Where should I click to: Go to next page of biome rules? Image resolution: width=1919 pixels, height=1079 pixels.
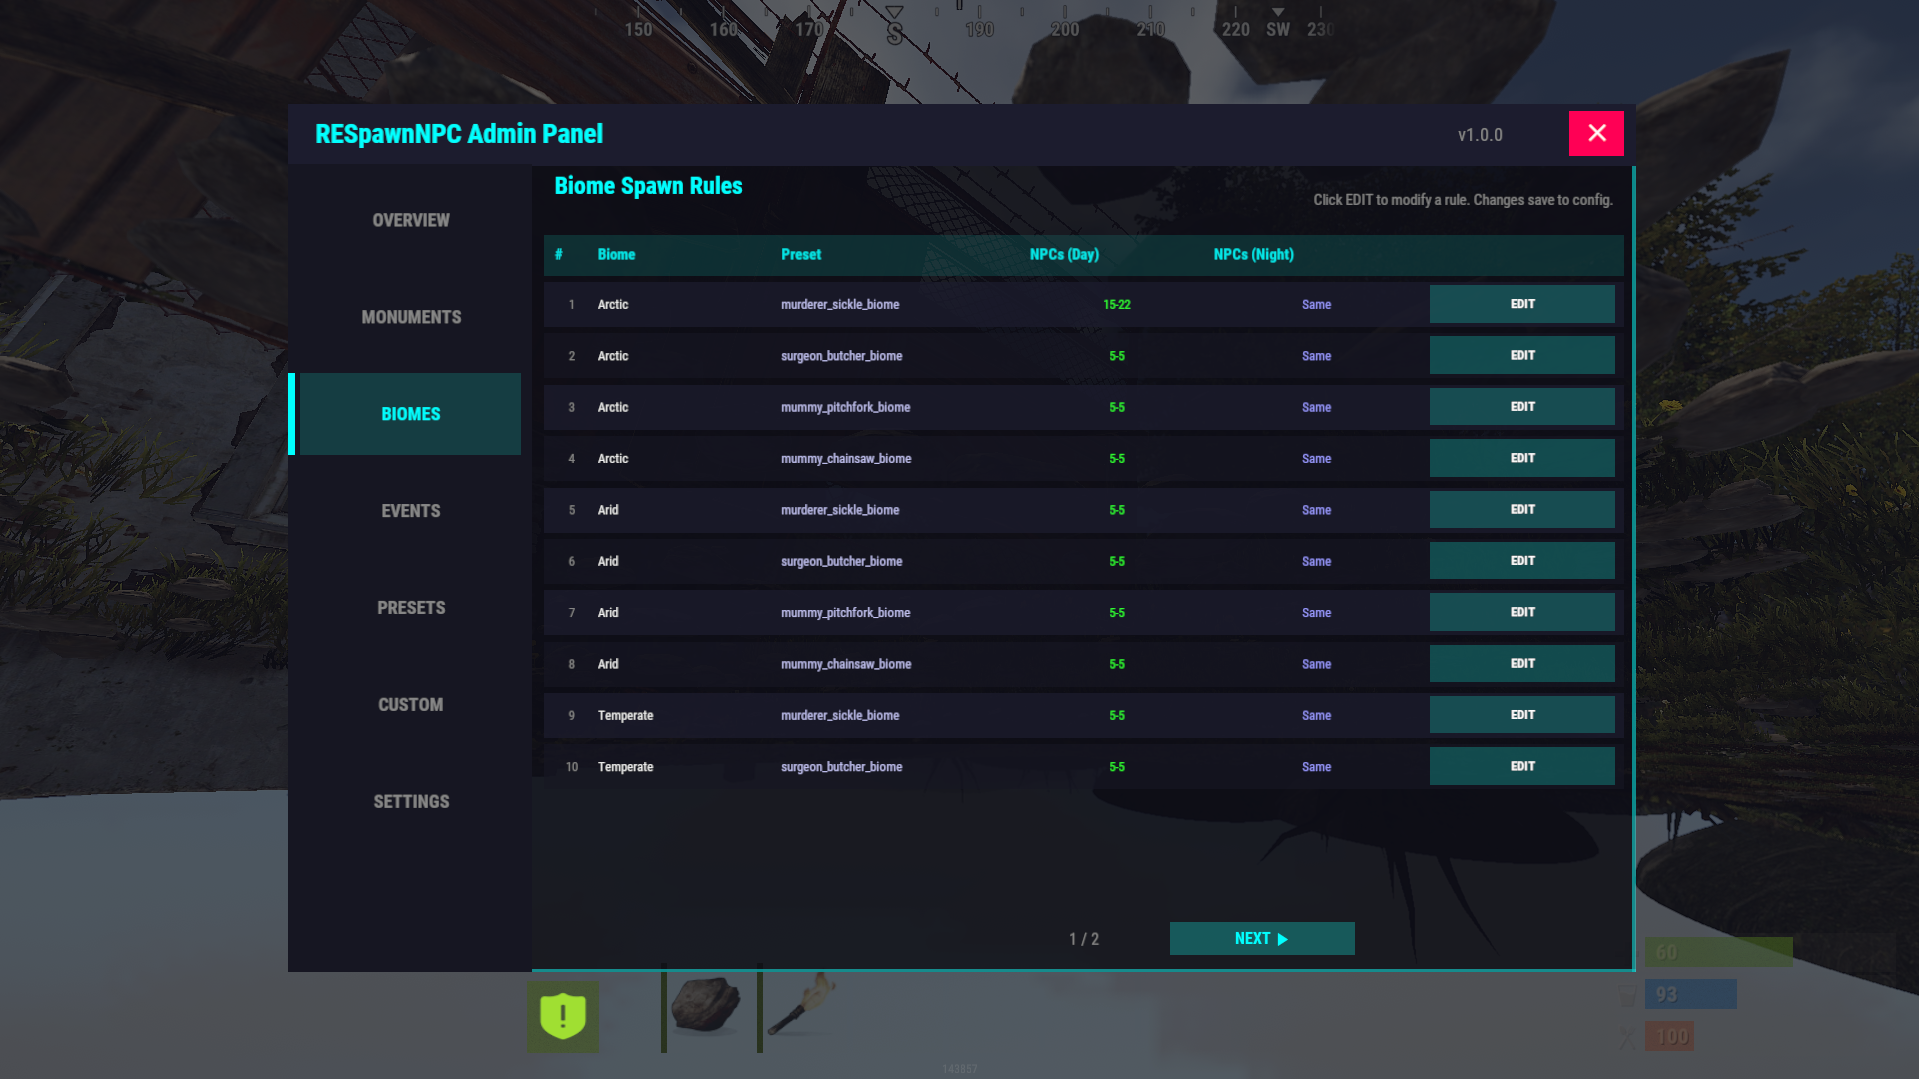(1261, 938)
